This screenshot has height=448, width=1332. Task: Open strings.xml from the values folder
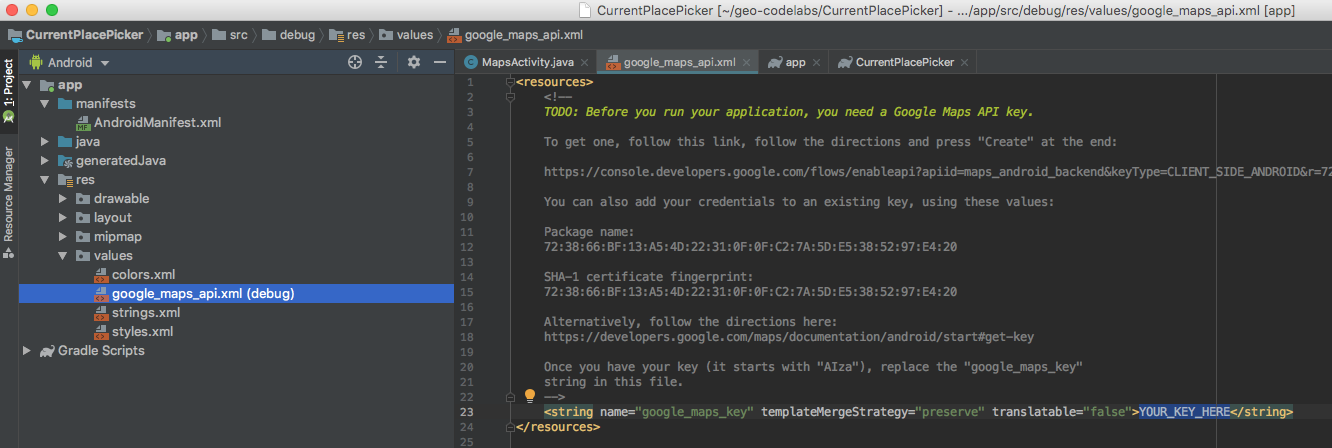146,313
